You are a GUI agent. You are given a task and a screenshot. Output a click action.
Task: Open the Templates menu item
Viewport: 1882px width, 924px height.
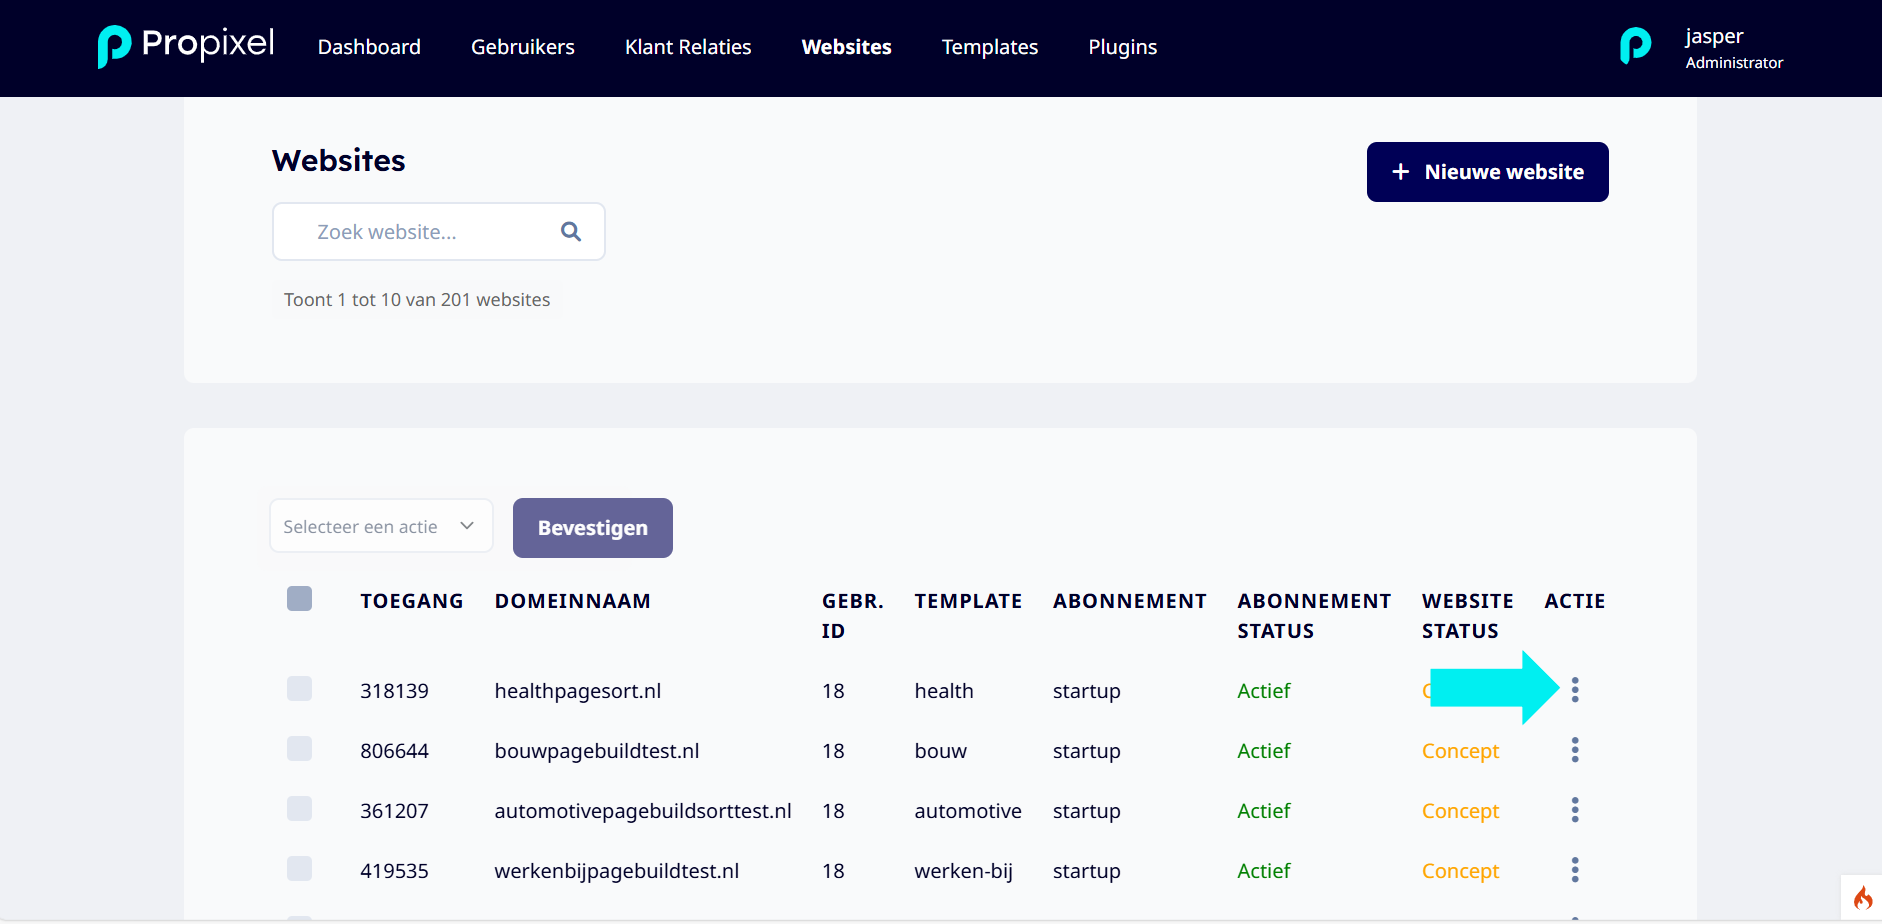click(990, 47)
